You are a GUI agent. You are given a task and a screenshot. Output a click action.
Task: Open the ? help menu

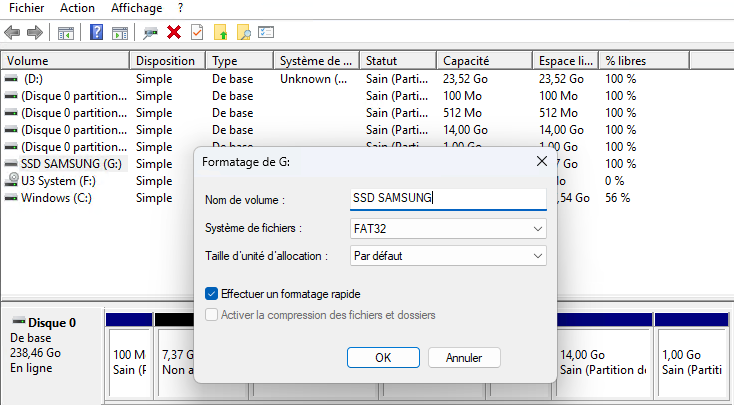point(181,8)
